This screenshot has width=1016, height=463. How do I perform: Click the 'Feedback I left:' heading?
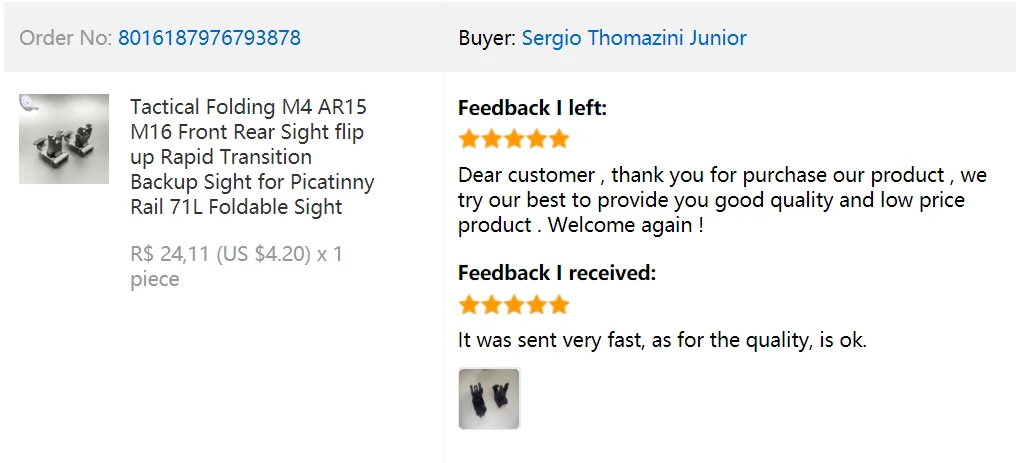point(533,107)
